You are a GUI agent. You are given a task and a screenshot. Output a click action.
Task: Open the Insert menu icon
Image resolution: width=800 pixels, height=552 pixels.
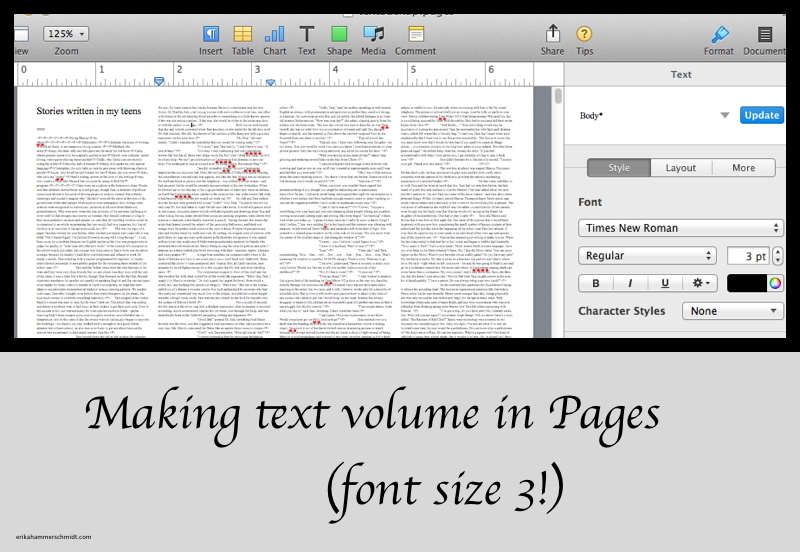tap(211, 35)
